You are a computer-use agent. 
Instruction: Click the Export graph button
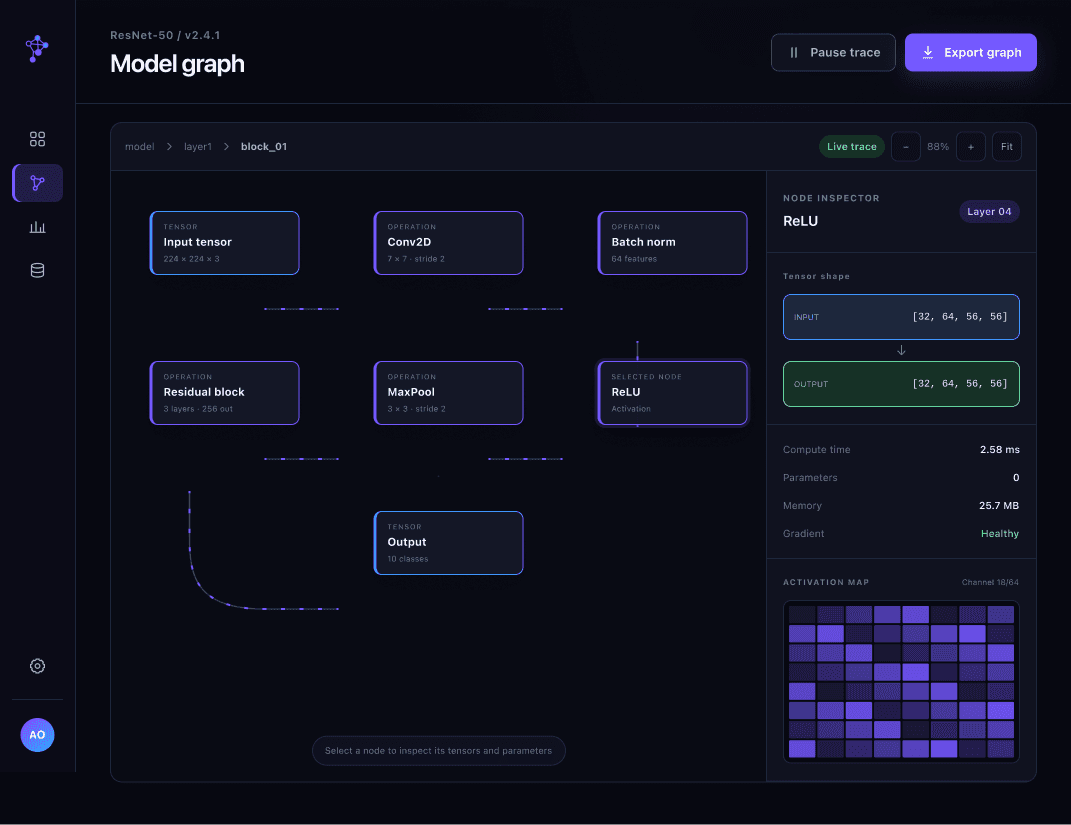[x=971, y=53]
